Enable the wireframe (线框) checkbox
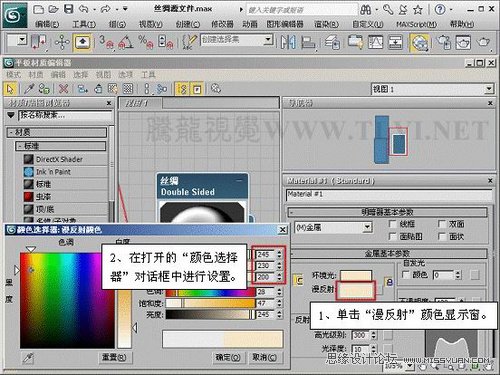 (x=393, y=224)
